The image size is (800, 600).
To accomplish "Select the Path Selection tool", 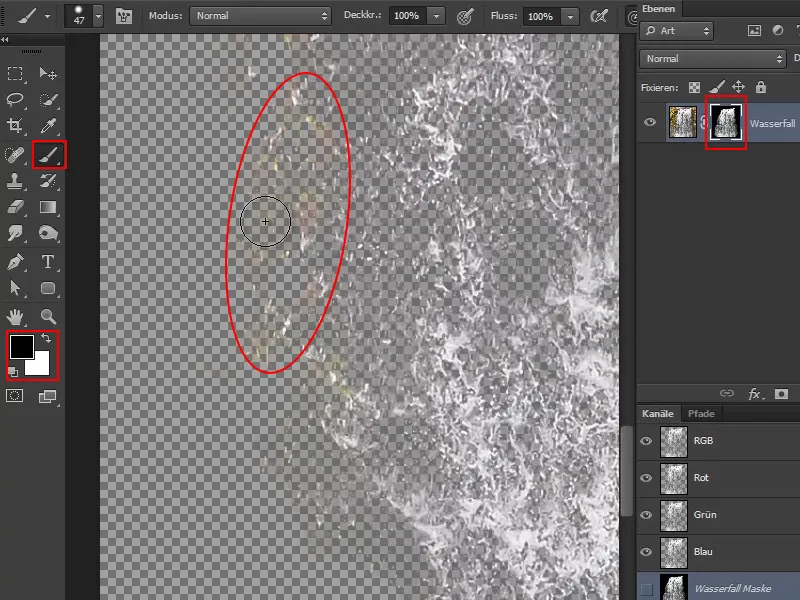I will coord(15,288).
